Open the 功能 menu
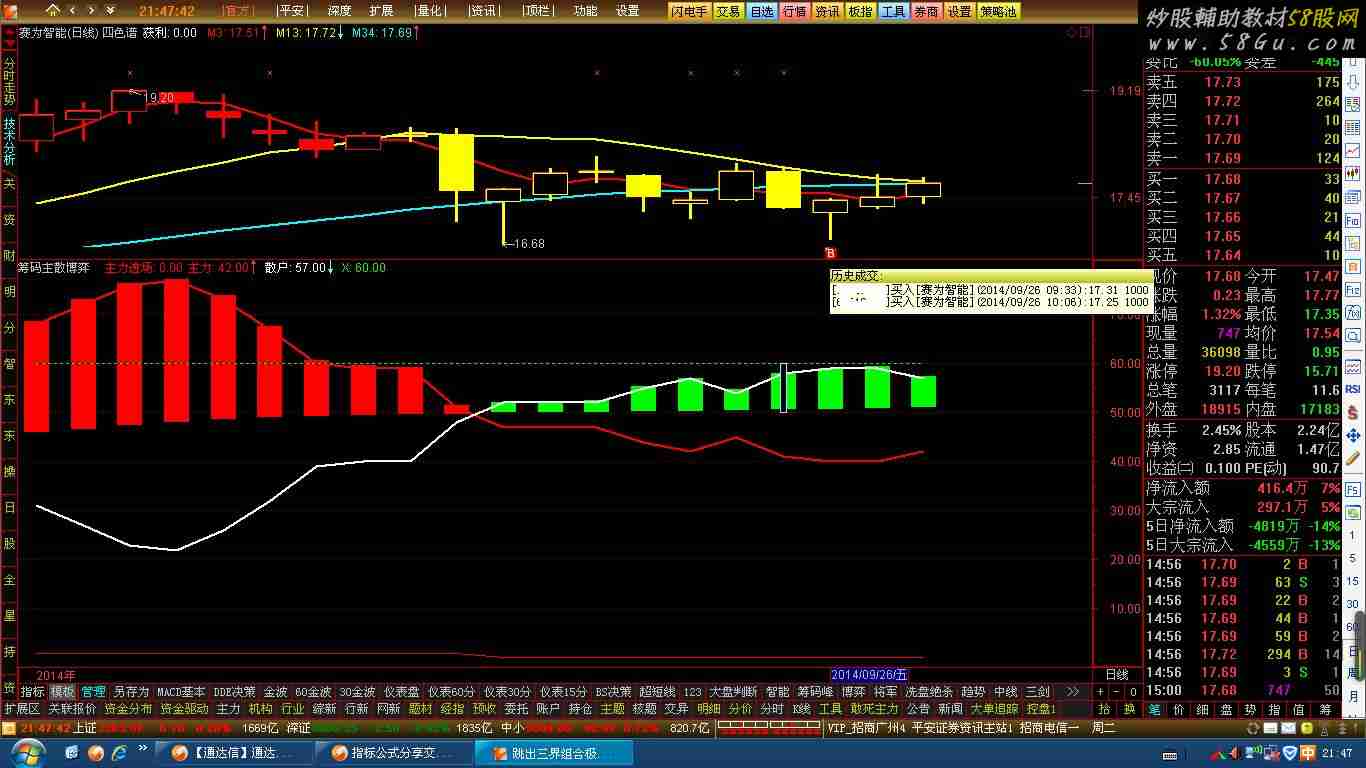 tap(585, 11)
